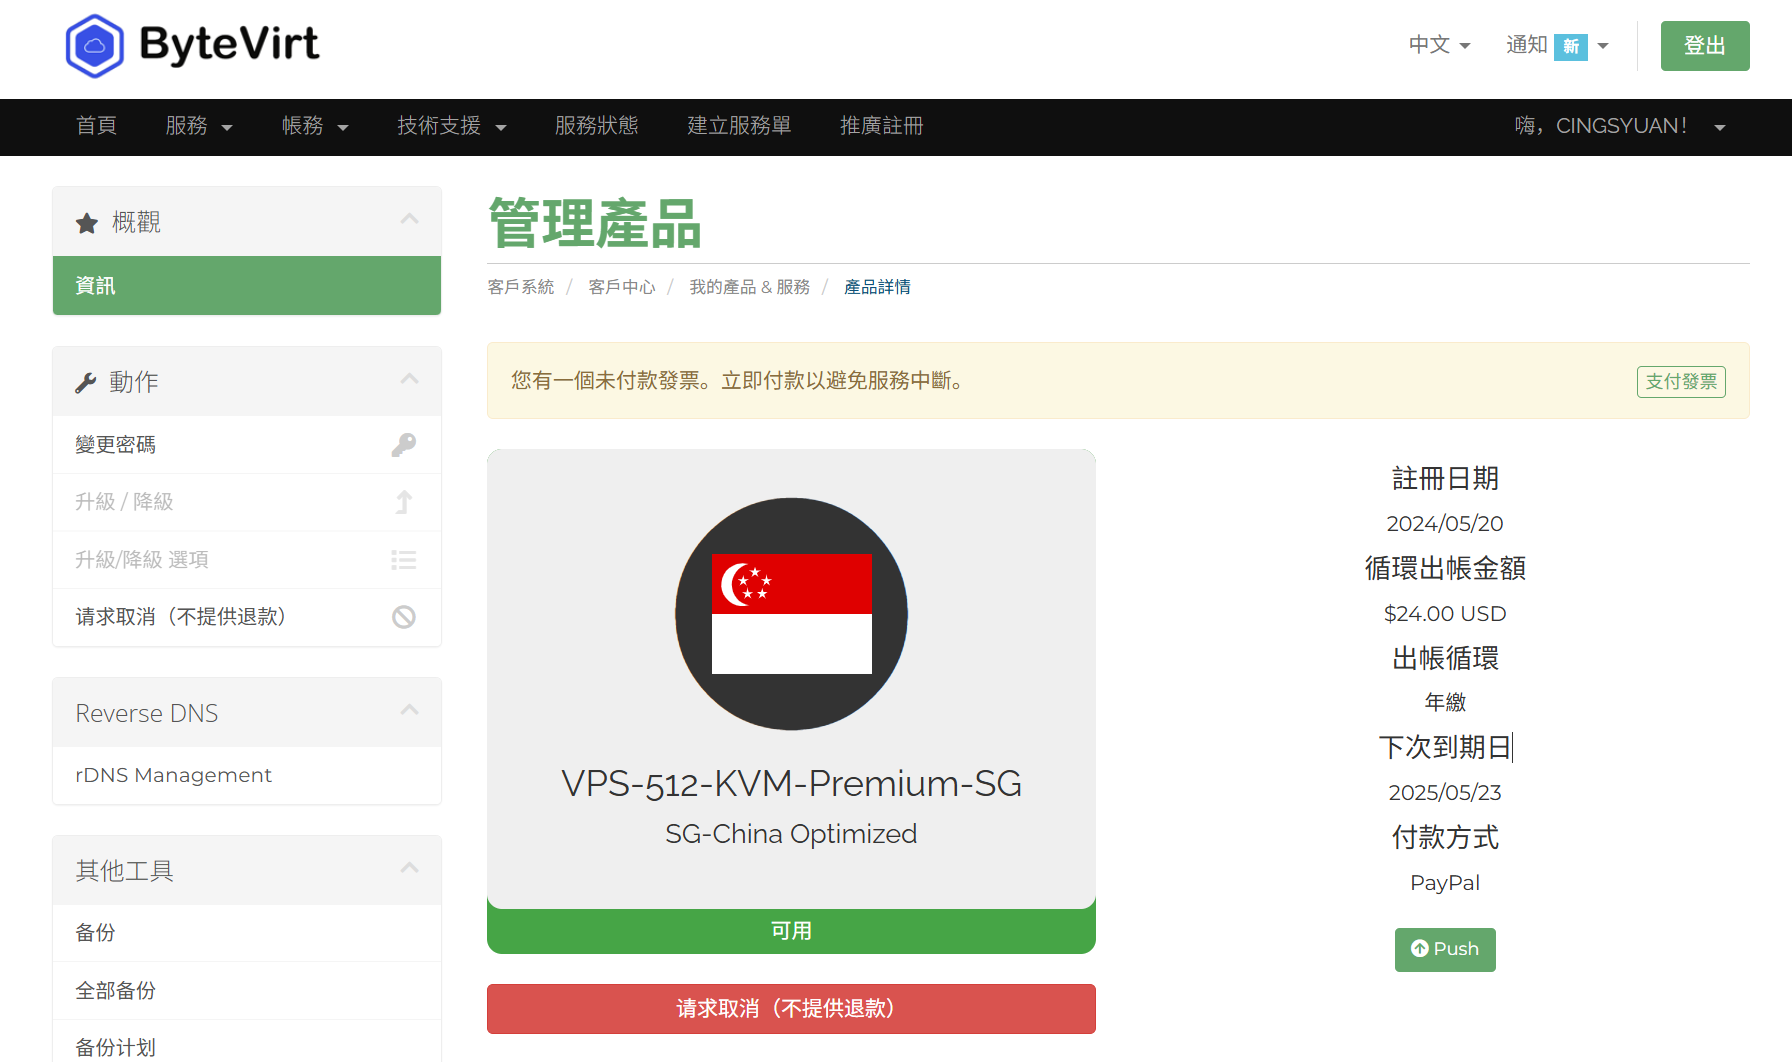Screen dimensions: 1792x1062
Task: Collapse the Reverse DNS panel
Action: coord(409,710)
